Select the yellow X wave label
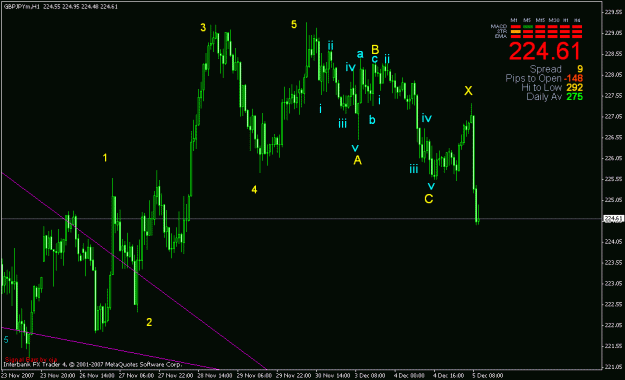The height and width of the screenshot is (380, 625). click(x=468, y=91)
